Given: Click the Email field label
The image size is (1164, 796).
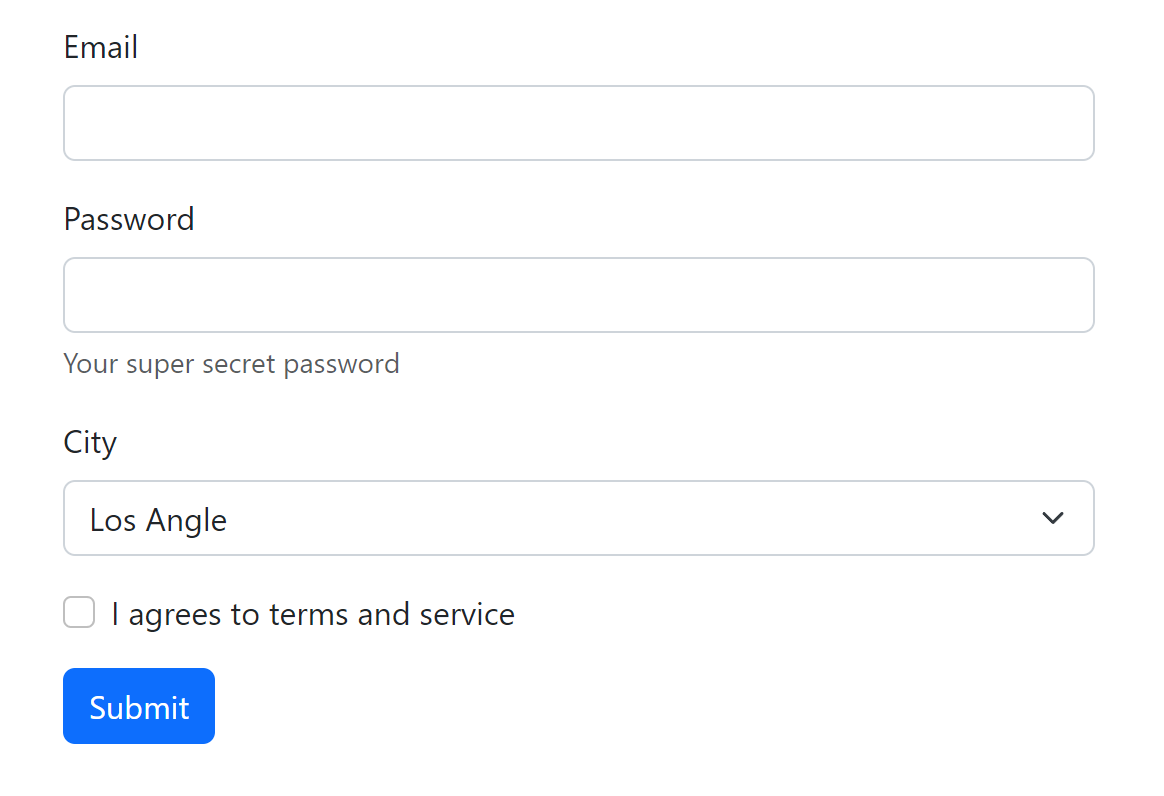Looking at the screenshot, I should tap(101, 47).
